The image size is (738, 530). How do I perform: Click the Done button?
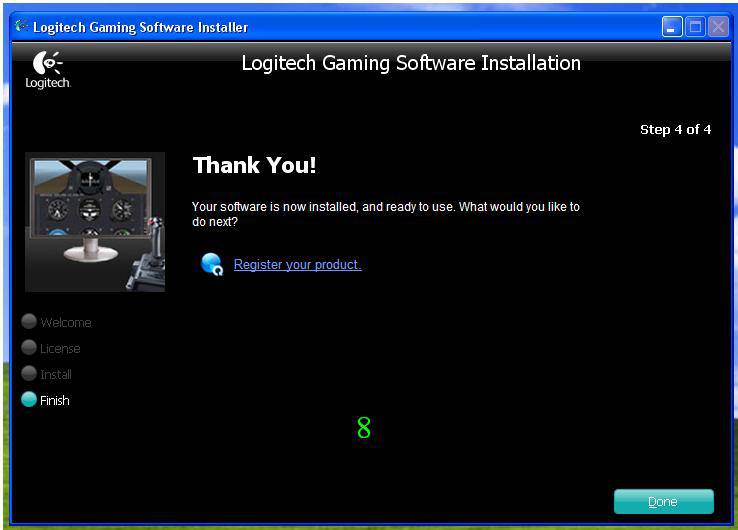point(664,501)
